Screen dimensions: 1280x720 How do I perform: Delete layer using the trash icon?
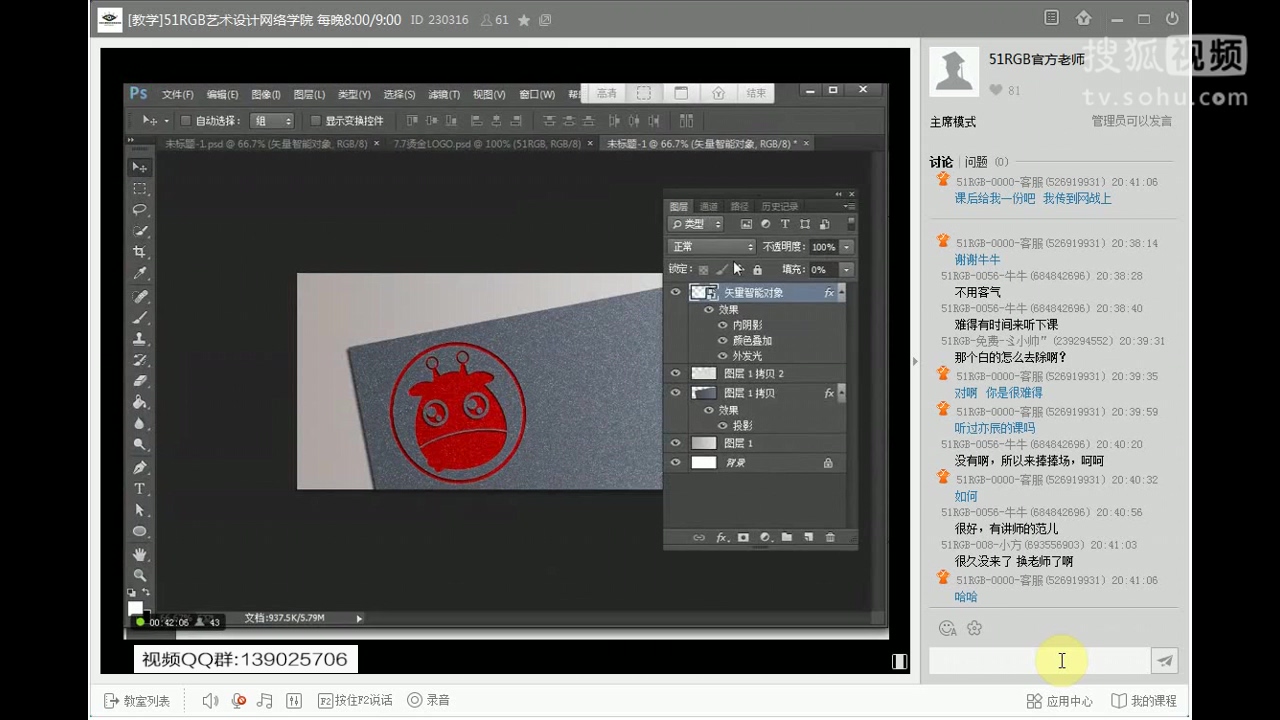click(829, 536)
